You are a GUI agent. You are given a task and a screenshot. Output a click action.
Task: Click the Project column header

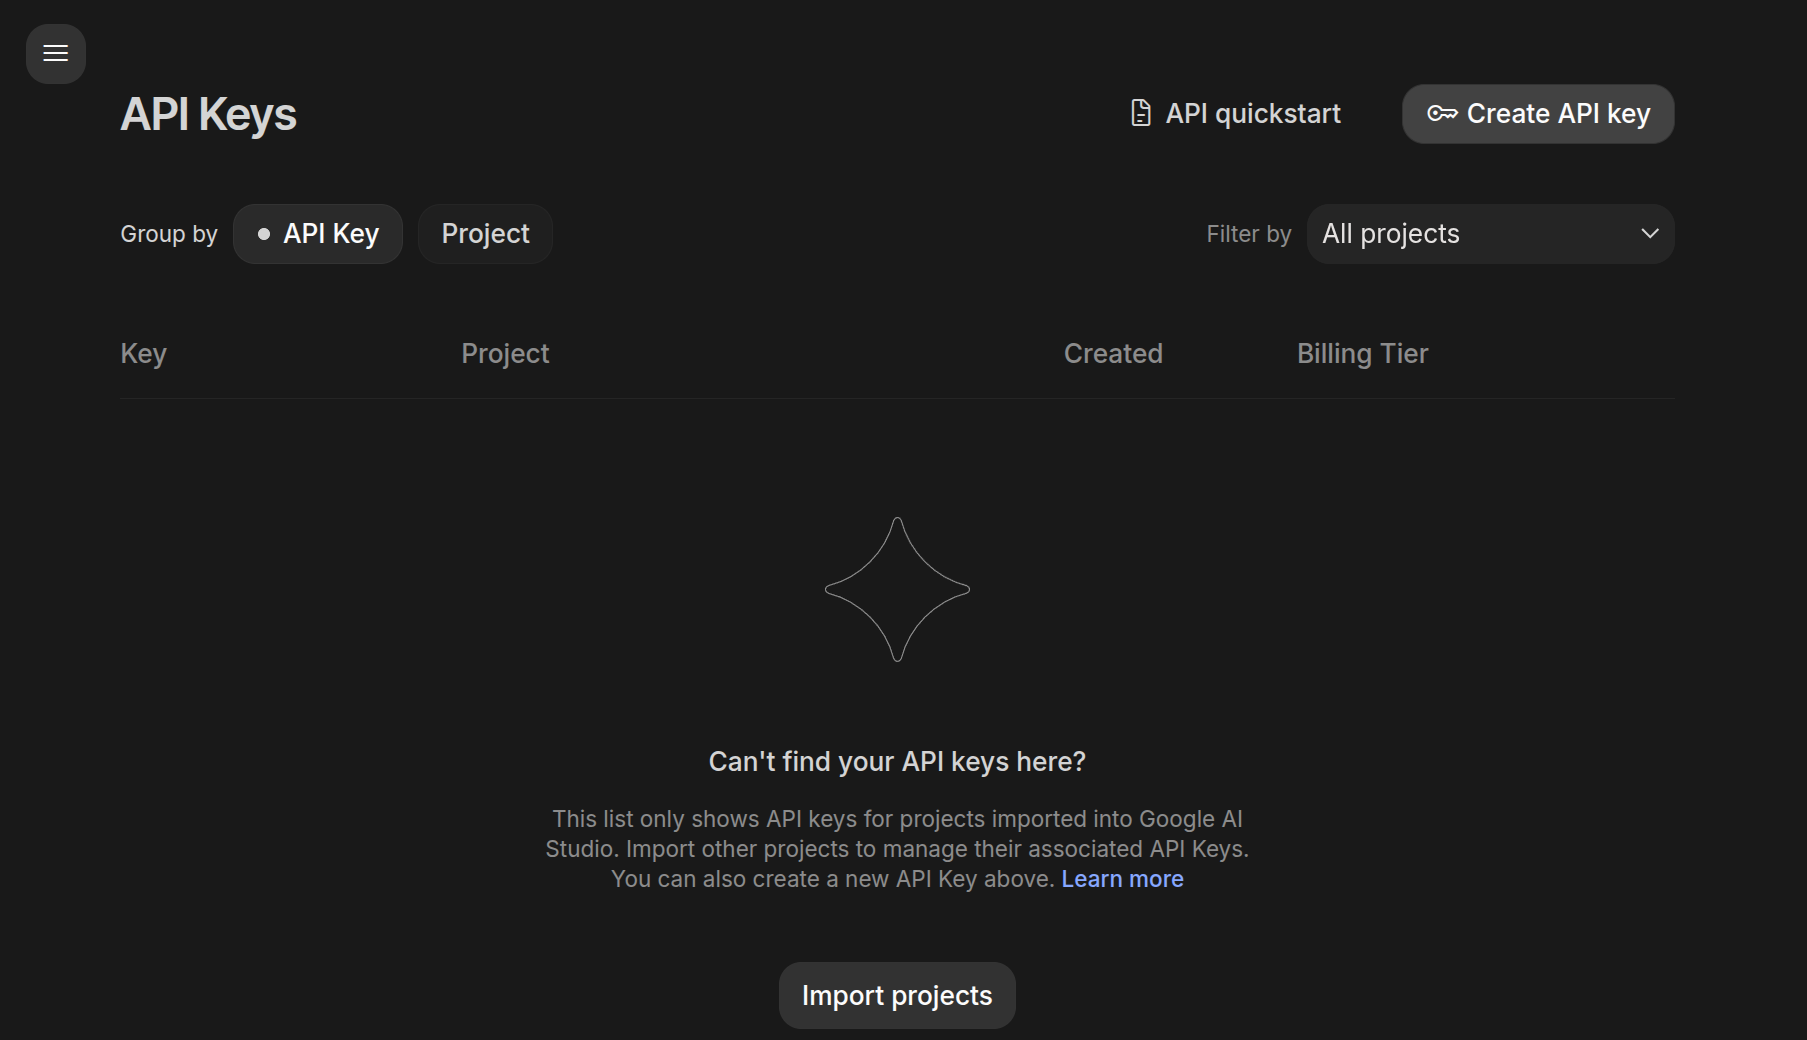[x=505, y=354]
